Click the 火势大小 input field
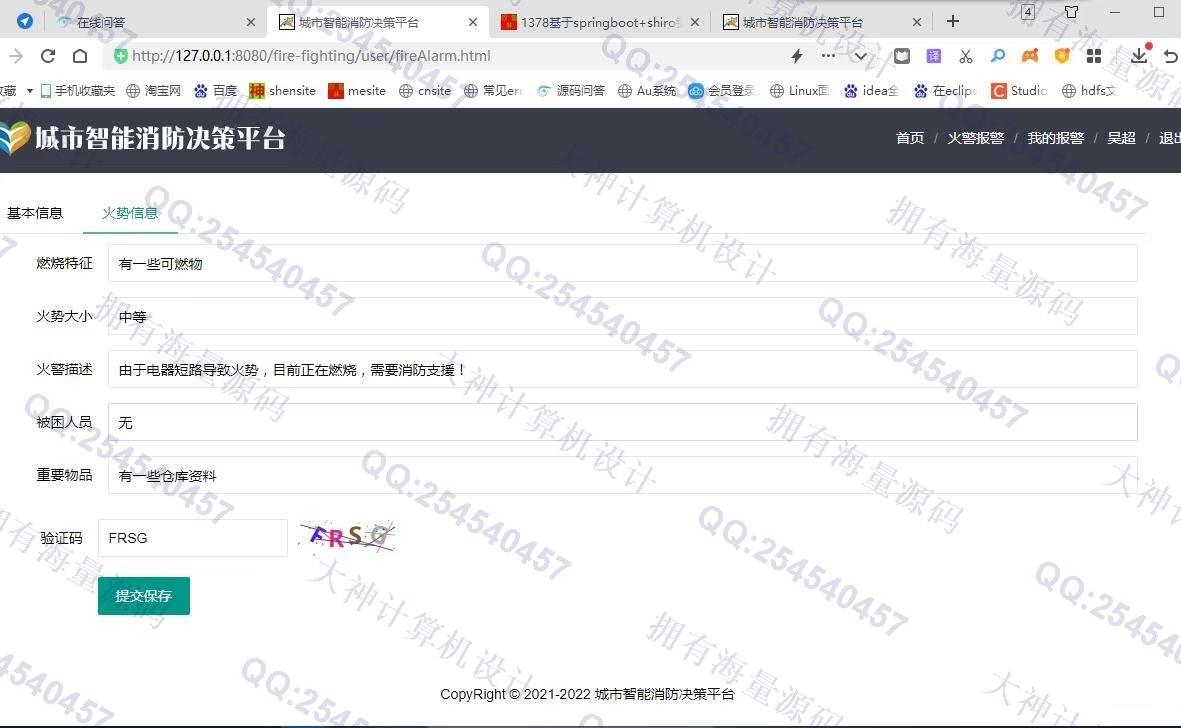This screenshot has width=1181, height=728. [622, 316]
